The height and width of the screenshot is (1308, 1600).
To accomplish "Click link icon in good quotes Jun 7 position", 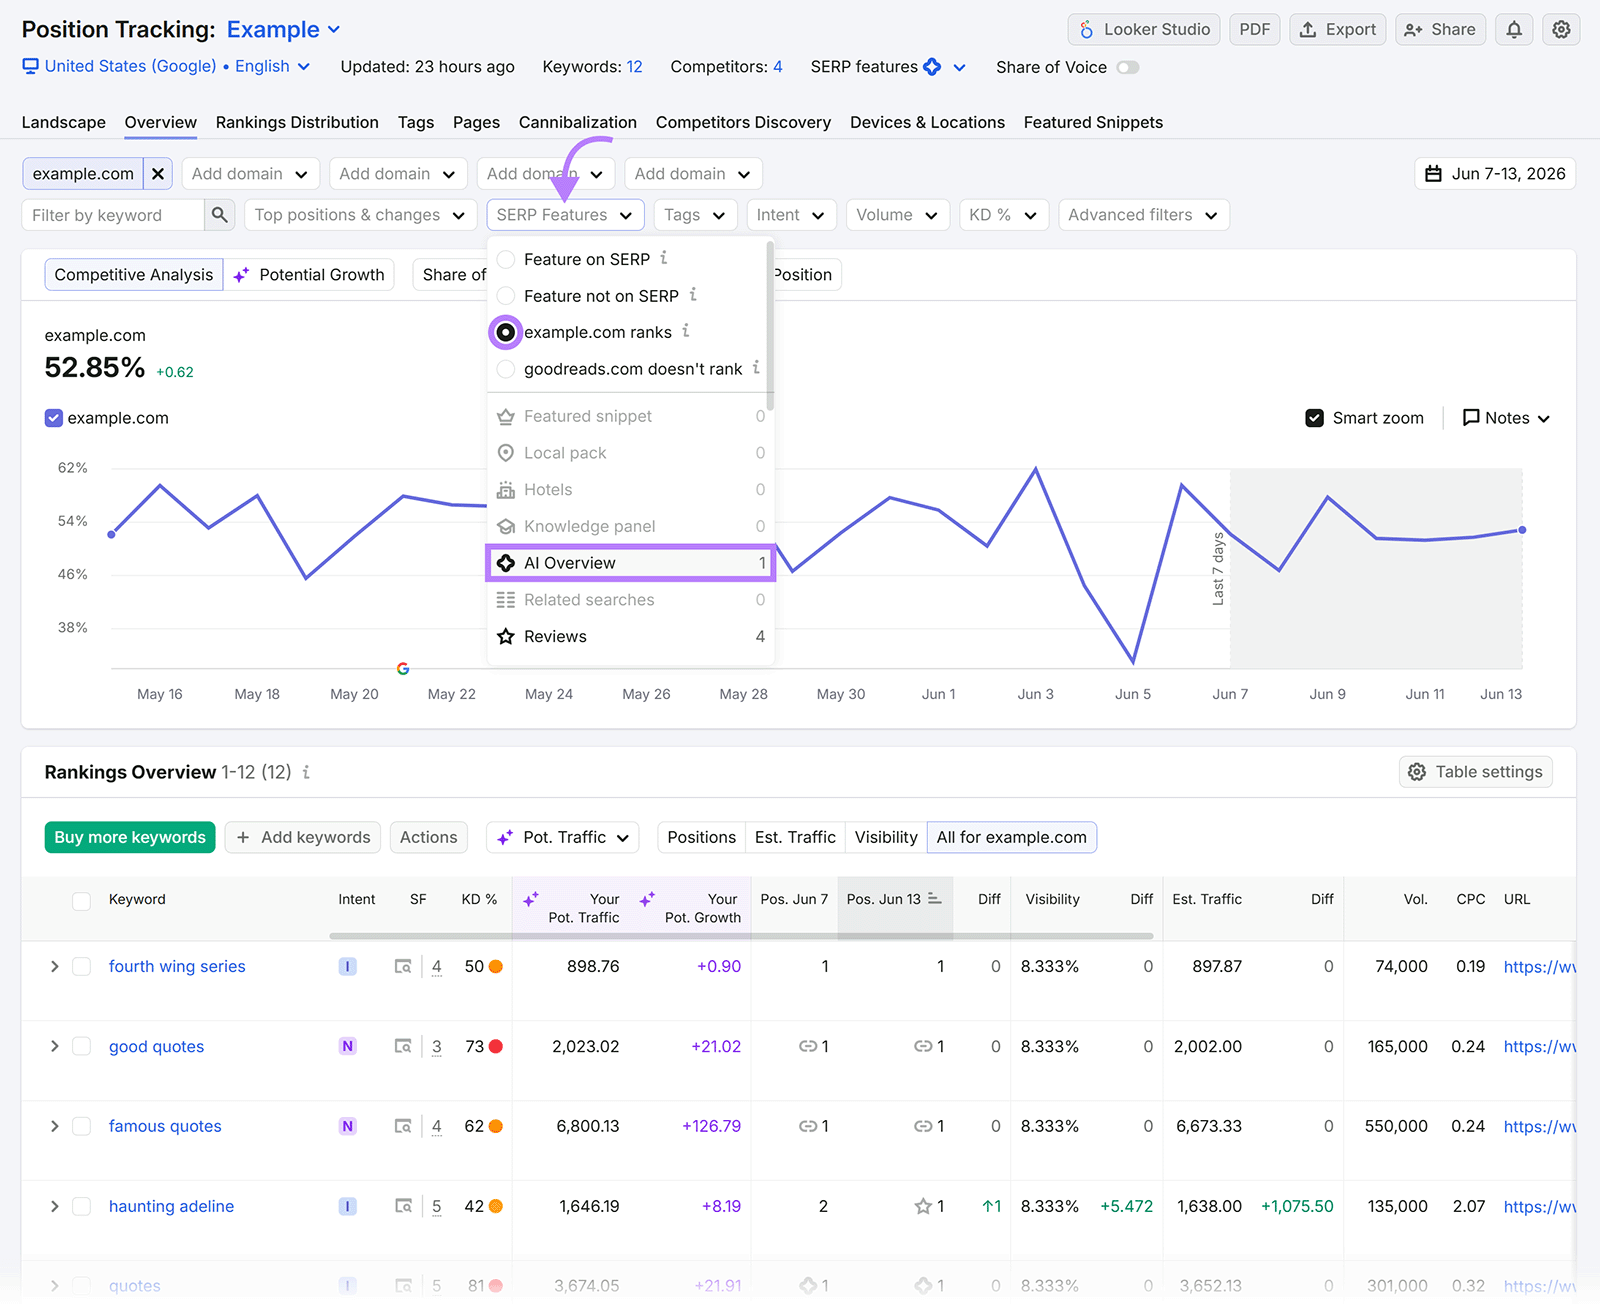I will coord(807,1047).
